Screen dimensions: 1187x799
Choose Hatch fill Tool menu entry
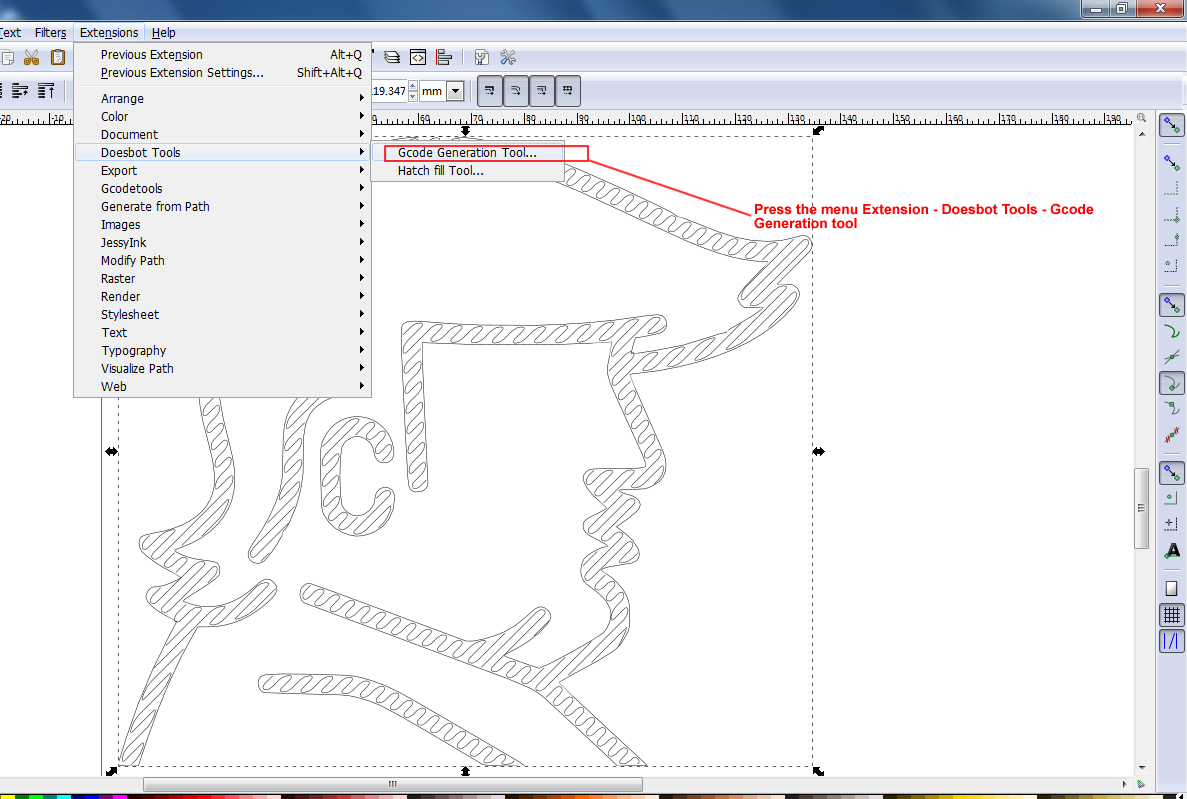point(441,171)
